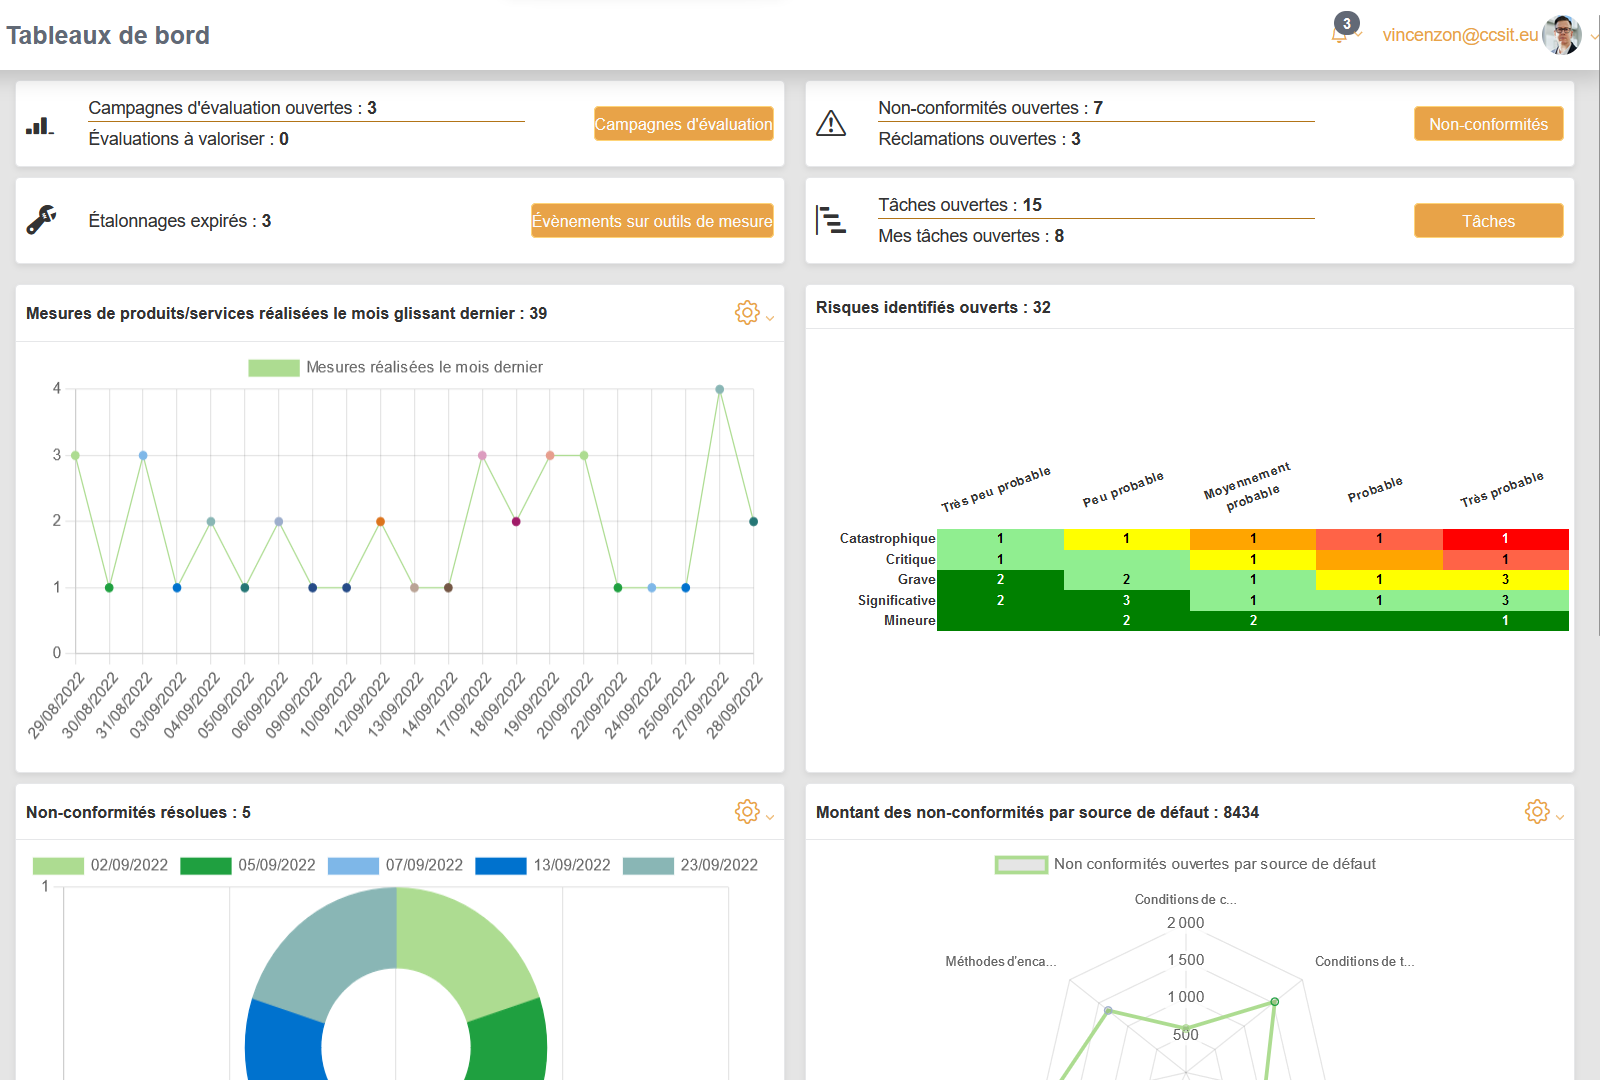Click the green 02/09/2022 color swatch
Viewport: 1600px width, 1080px height.
tap(57, 865)
